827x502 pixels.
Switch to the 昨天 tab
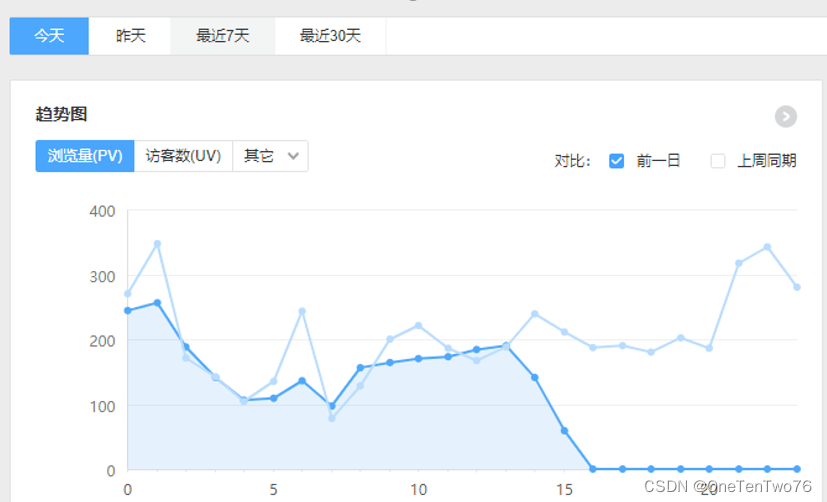point(130,36)
